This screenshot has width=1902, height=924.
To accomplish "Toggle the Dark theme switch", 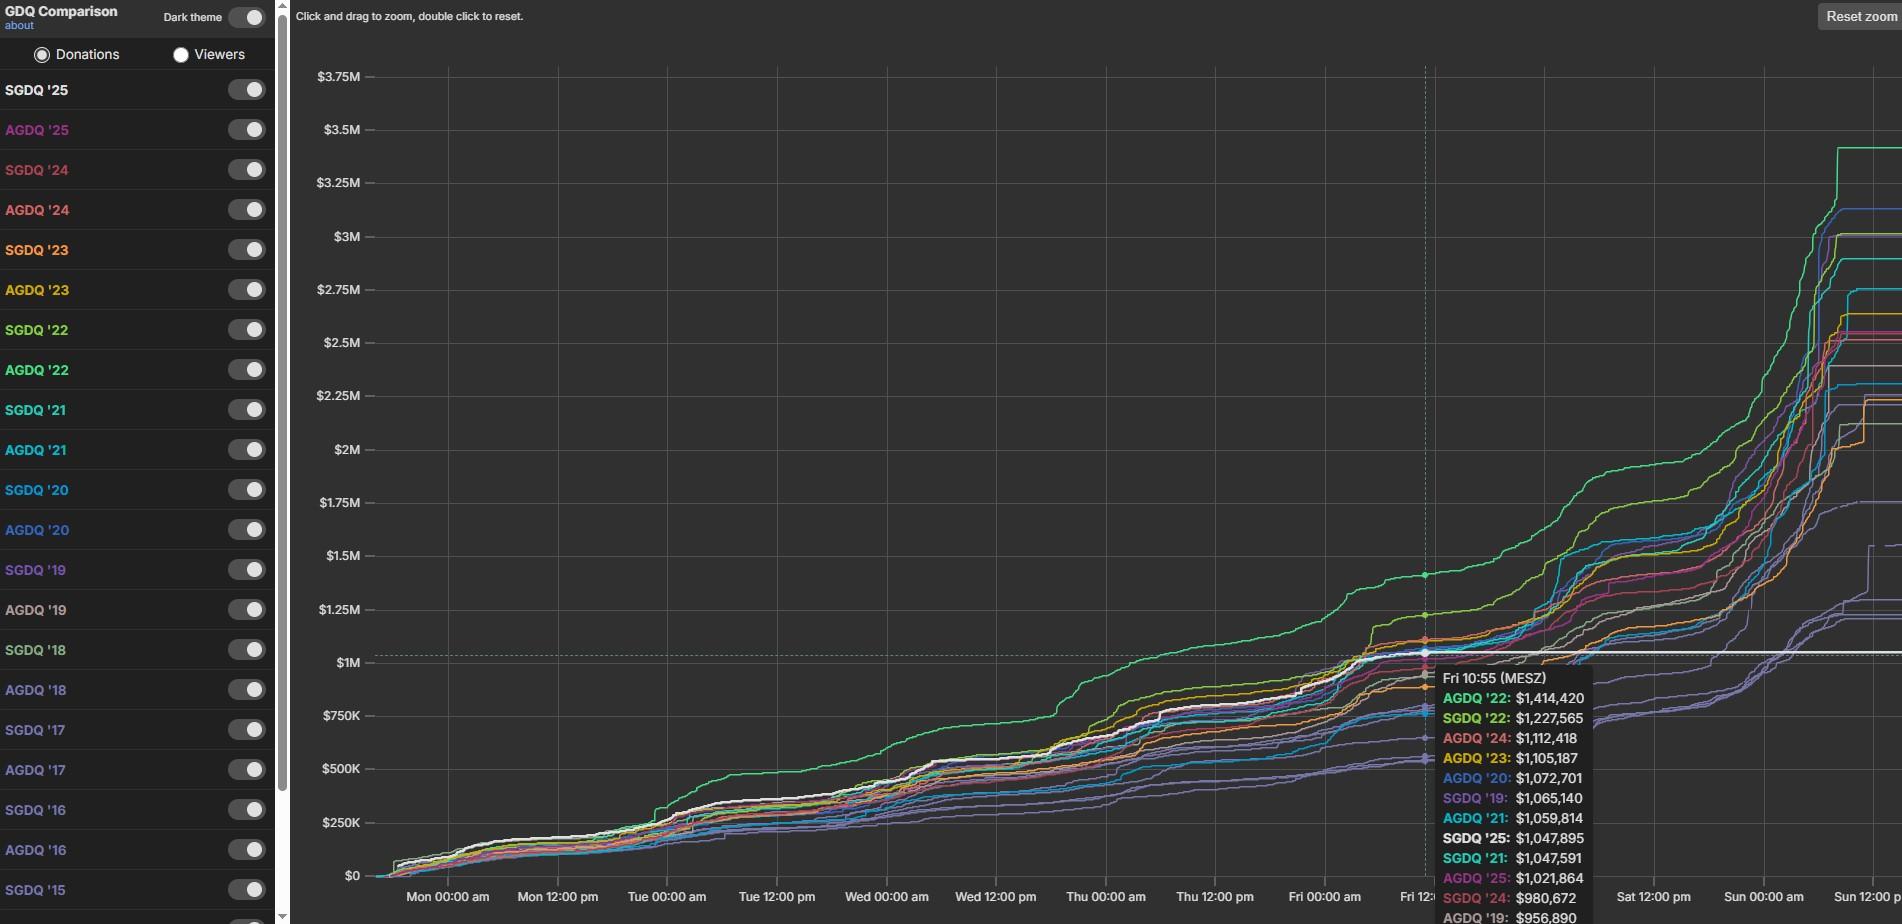I will [x=246, y=17].
